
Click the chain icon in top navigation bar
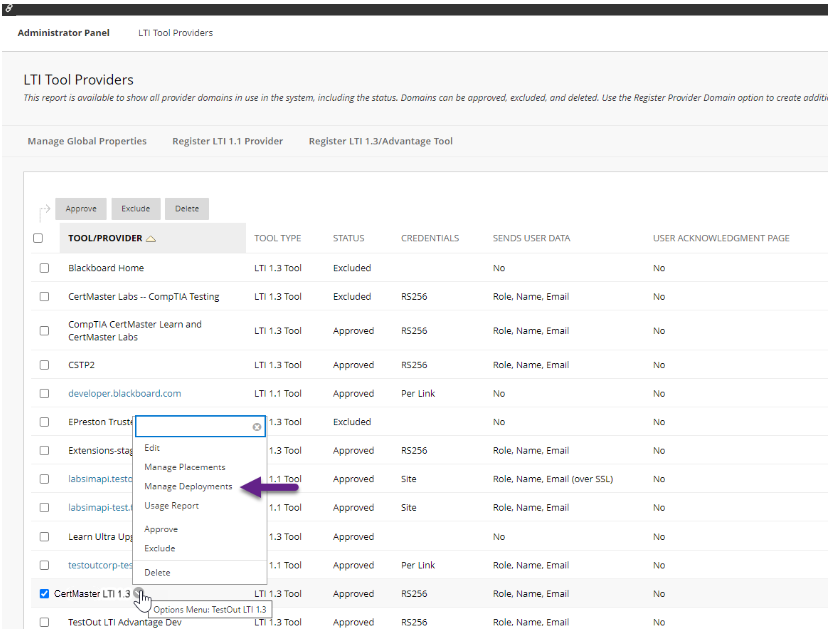pos(11,10)
